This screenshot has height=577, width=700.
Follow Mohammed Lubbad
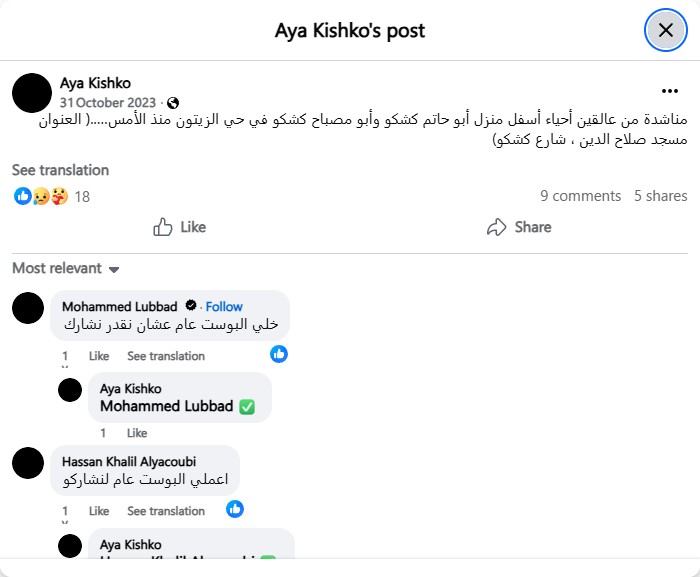(x=224, y=306)
